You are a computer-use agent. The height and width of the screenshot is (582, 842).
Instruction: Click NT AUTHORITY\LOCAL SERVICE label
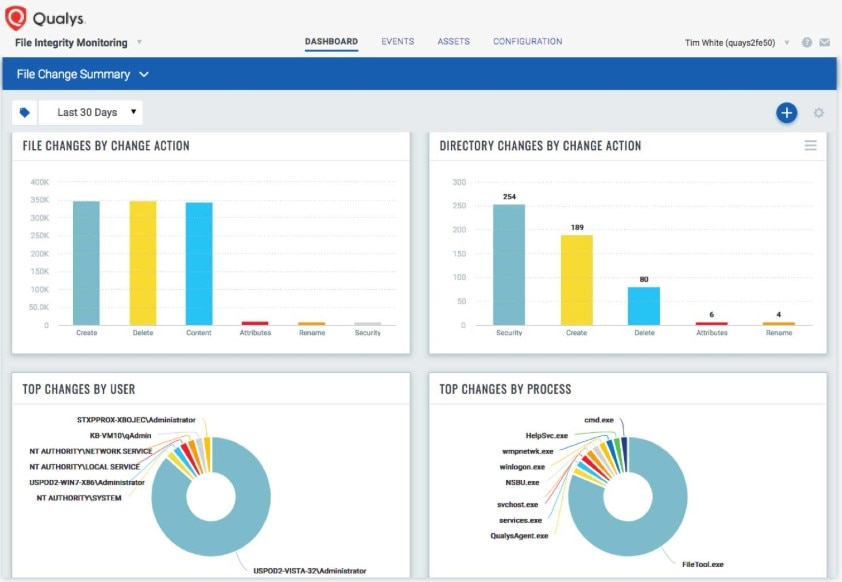pos(84,467)
